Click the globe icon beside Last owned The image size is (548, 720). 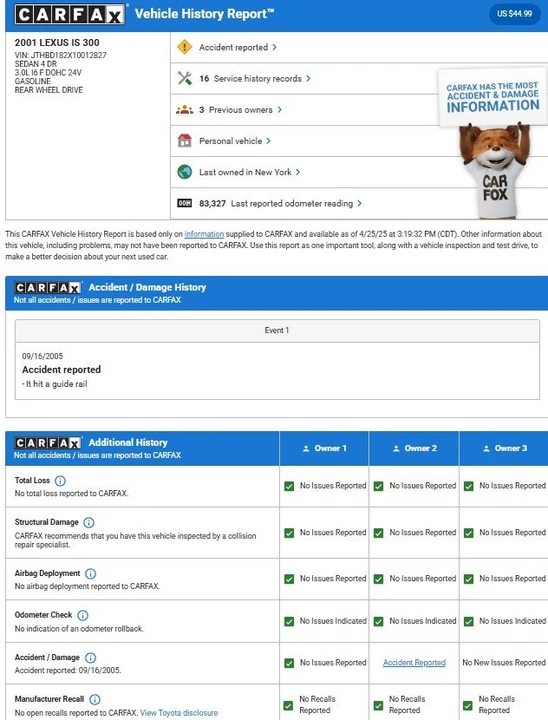coord(185,172)
